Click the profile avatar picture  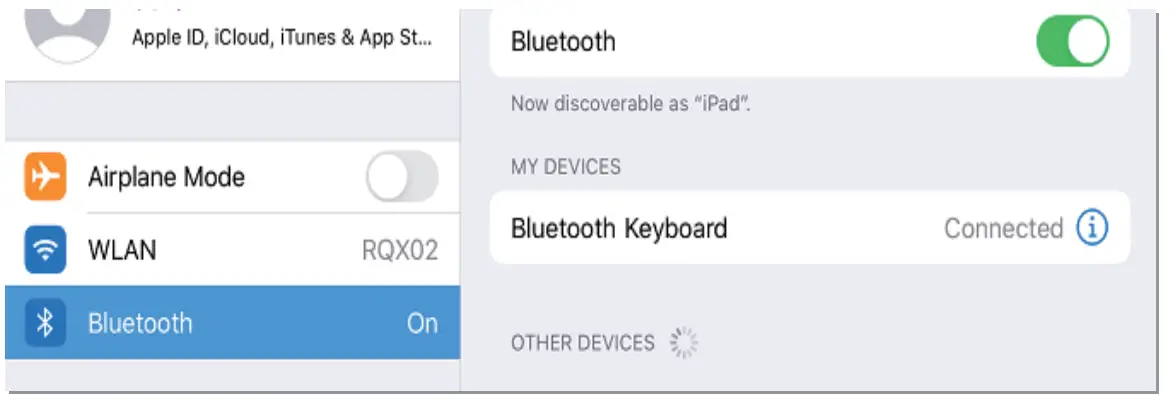[69, 32]
